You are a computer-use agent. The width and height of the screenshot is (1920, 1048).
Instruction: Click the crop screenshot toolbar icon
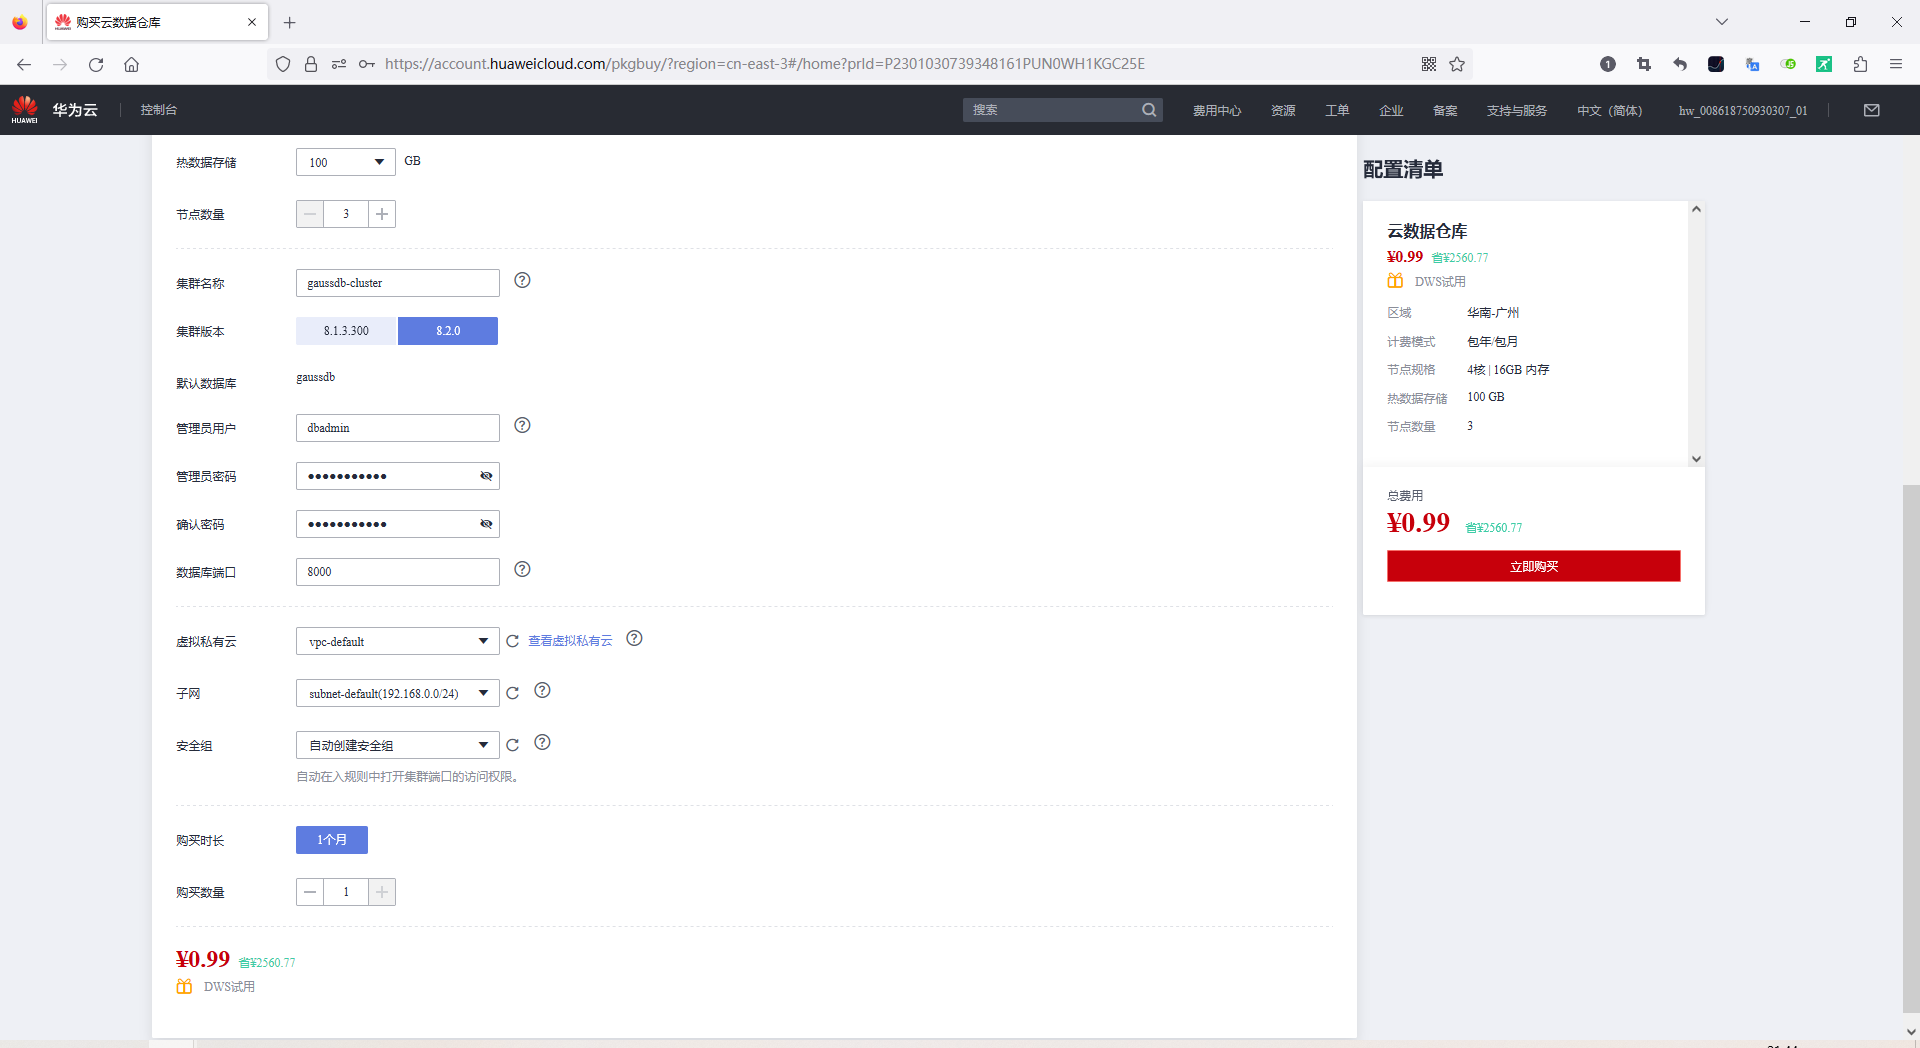pyautogui.click(x=1644, y=64)
